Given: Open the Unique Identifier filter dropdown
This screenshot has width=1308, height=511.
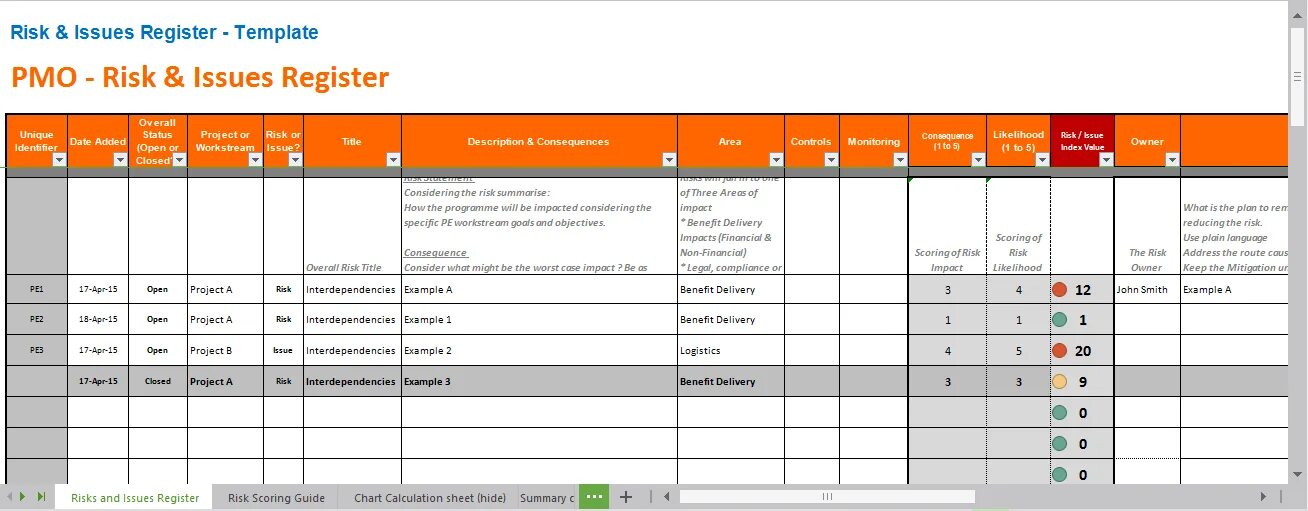Looking at the screenshot, I should point(59,160).
